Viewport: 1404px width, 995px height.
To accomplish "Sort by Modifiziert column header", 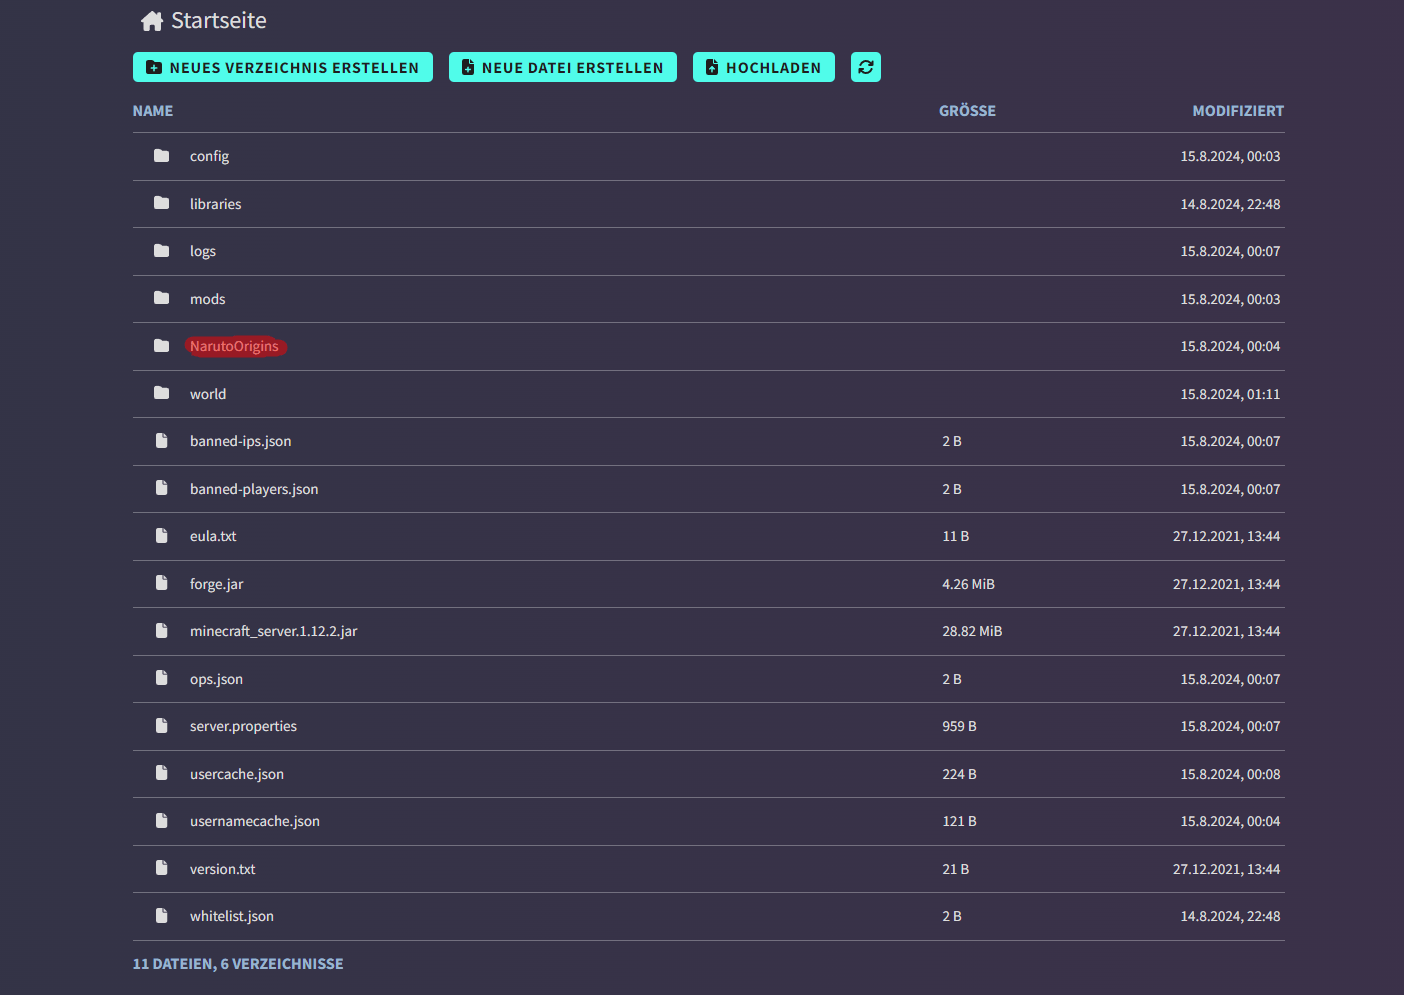I will pos(1237,111).
